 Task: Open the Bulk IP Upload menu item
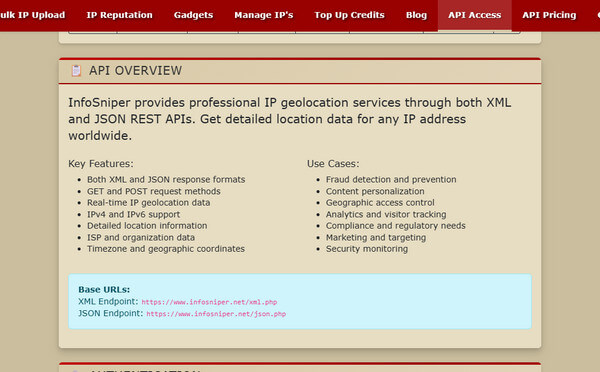pyautogui.click(x=33, y=15)
